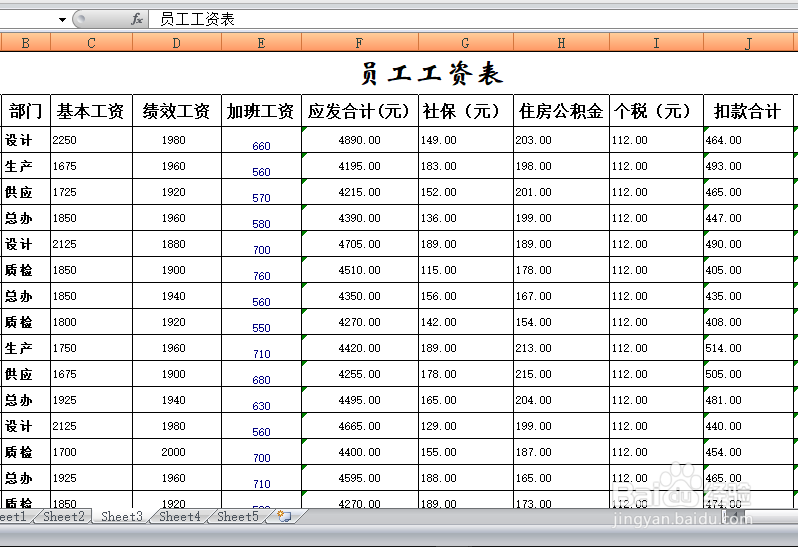Viewport: 798px width, 547px height.
Task: Click the insert new worksheet tab icon
Action: coord(284,516)
